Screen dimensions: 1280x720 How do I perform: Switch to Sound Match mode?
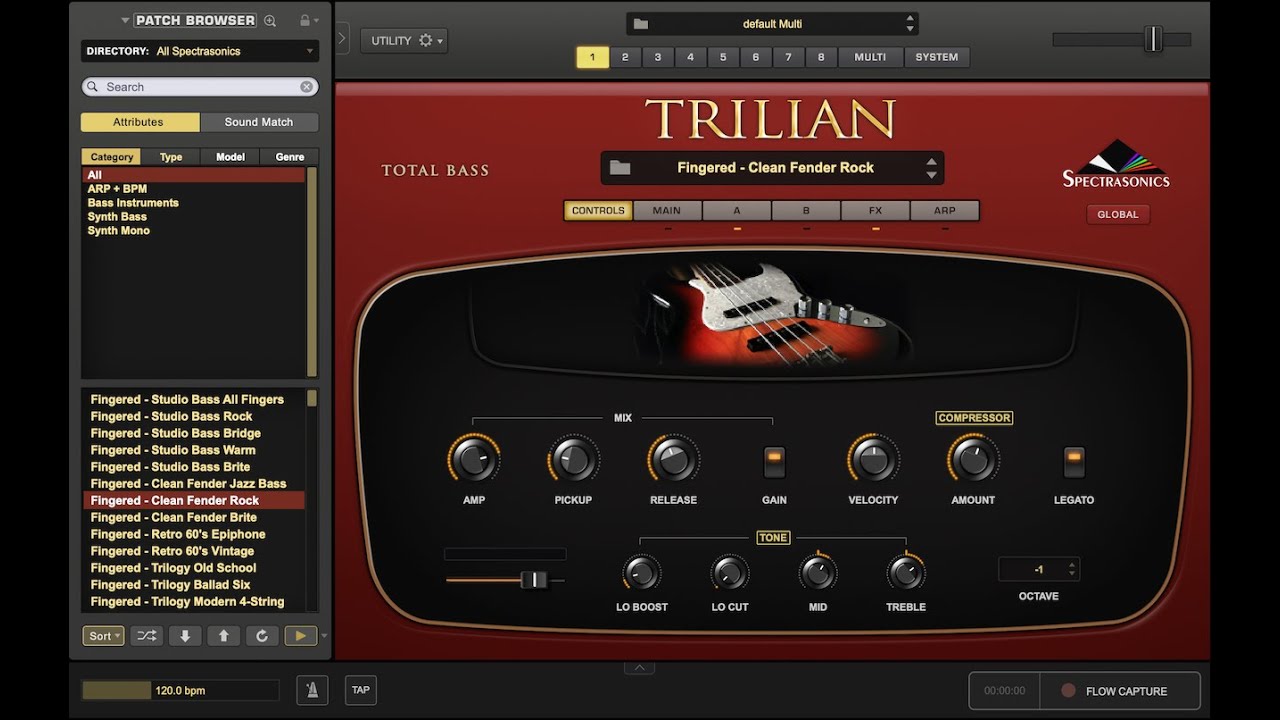coord(259,122)
